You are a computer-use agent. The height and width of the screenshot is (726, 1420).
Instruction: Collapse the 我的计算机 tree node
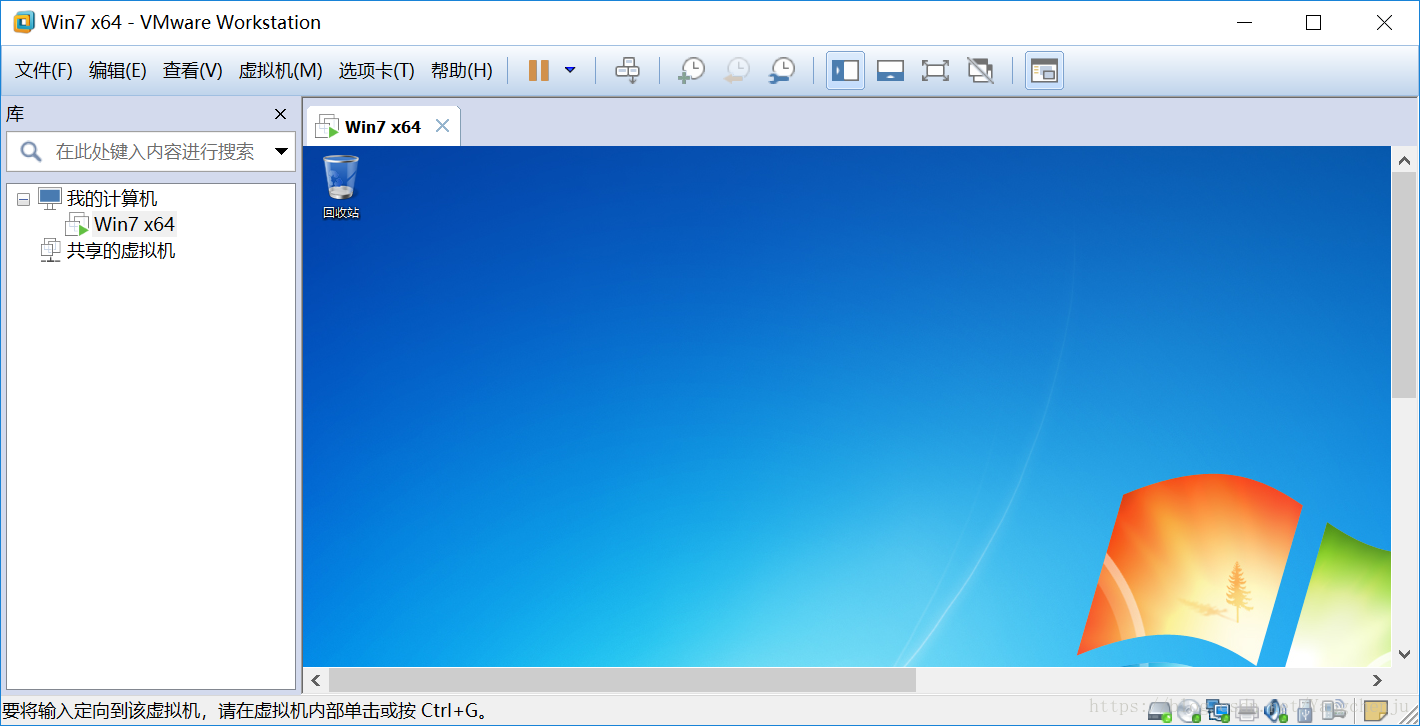click(24, 200)
